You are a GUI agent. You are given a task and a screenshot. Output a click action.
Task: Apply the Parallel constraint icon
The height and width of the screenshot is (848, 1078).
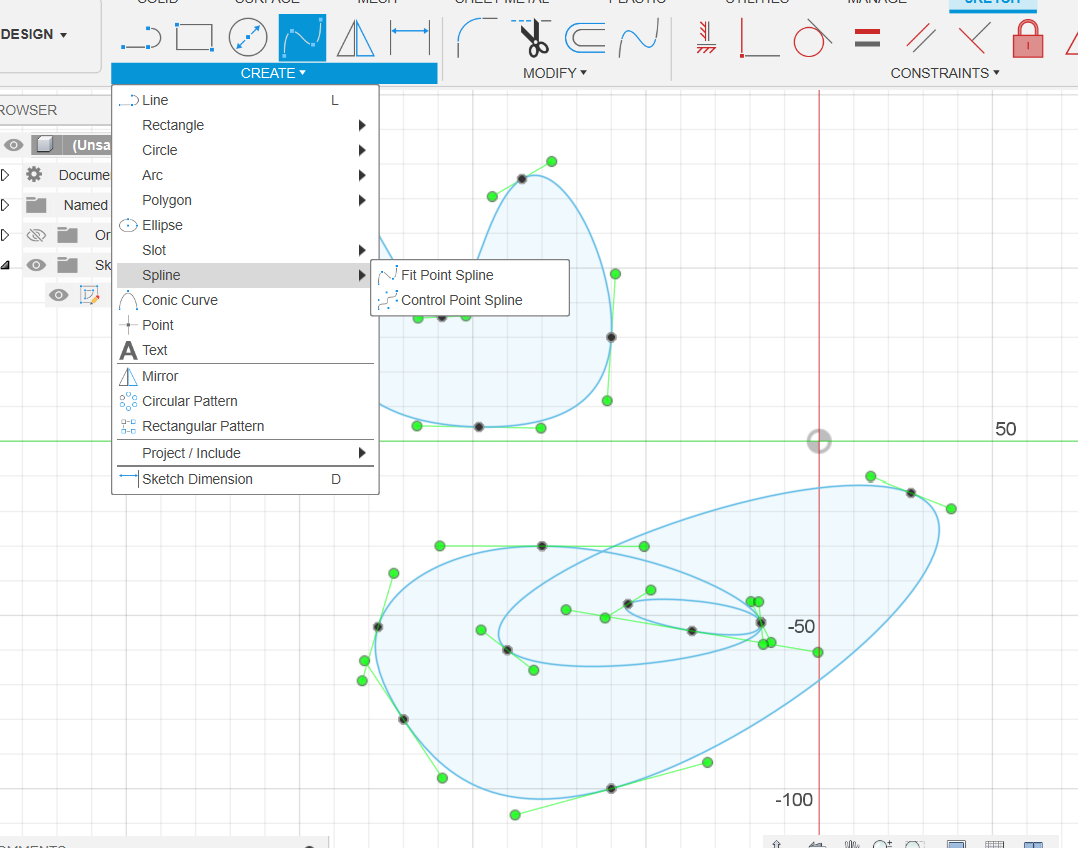[921, 38]
